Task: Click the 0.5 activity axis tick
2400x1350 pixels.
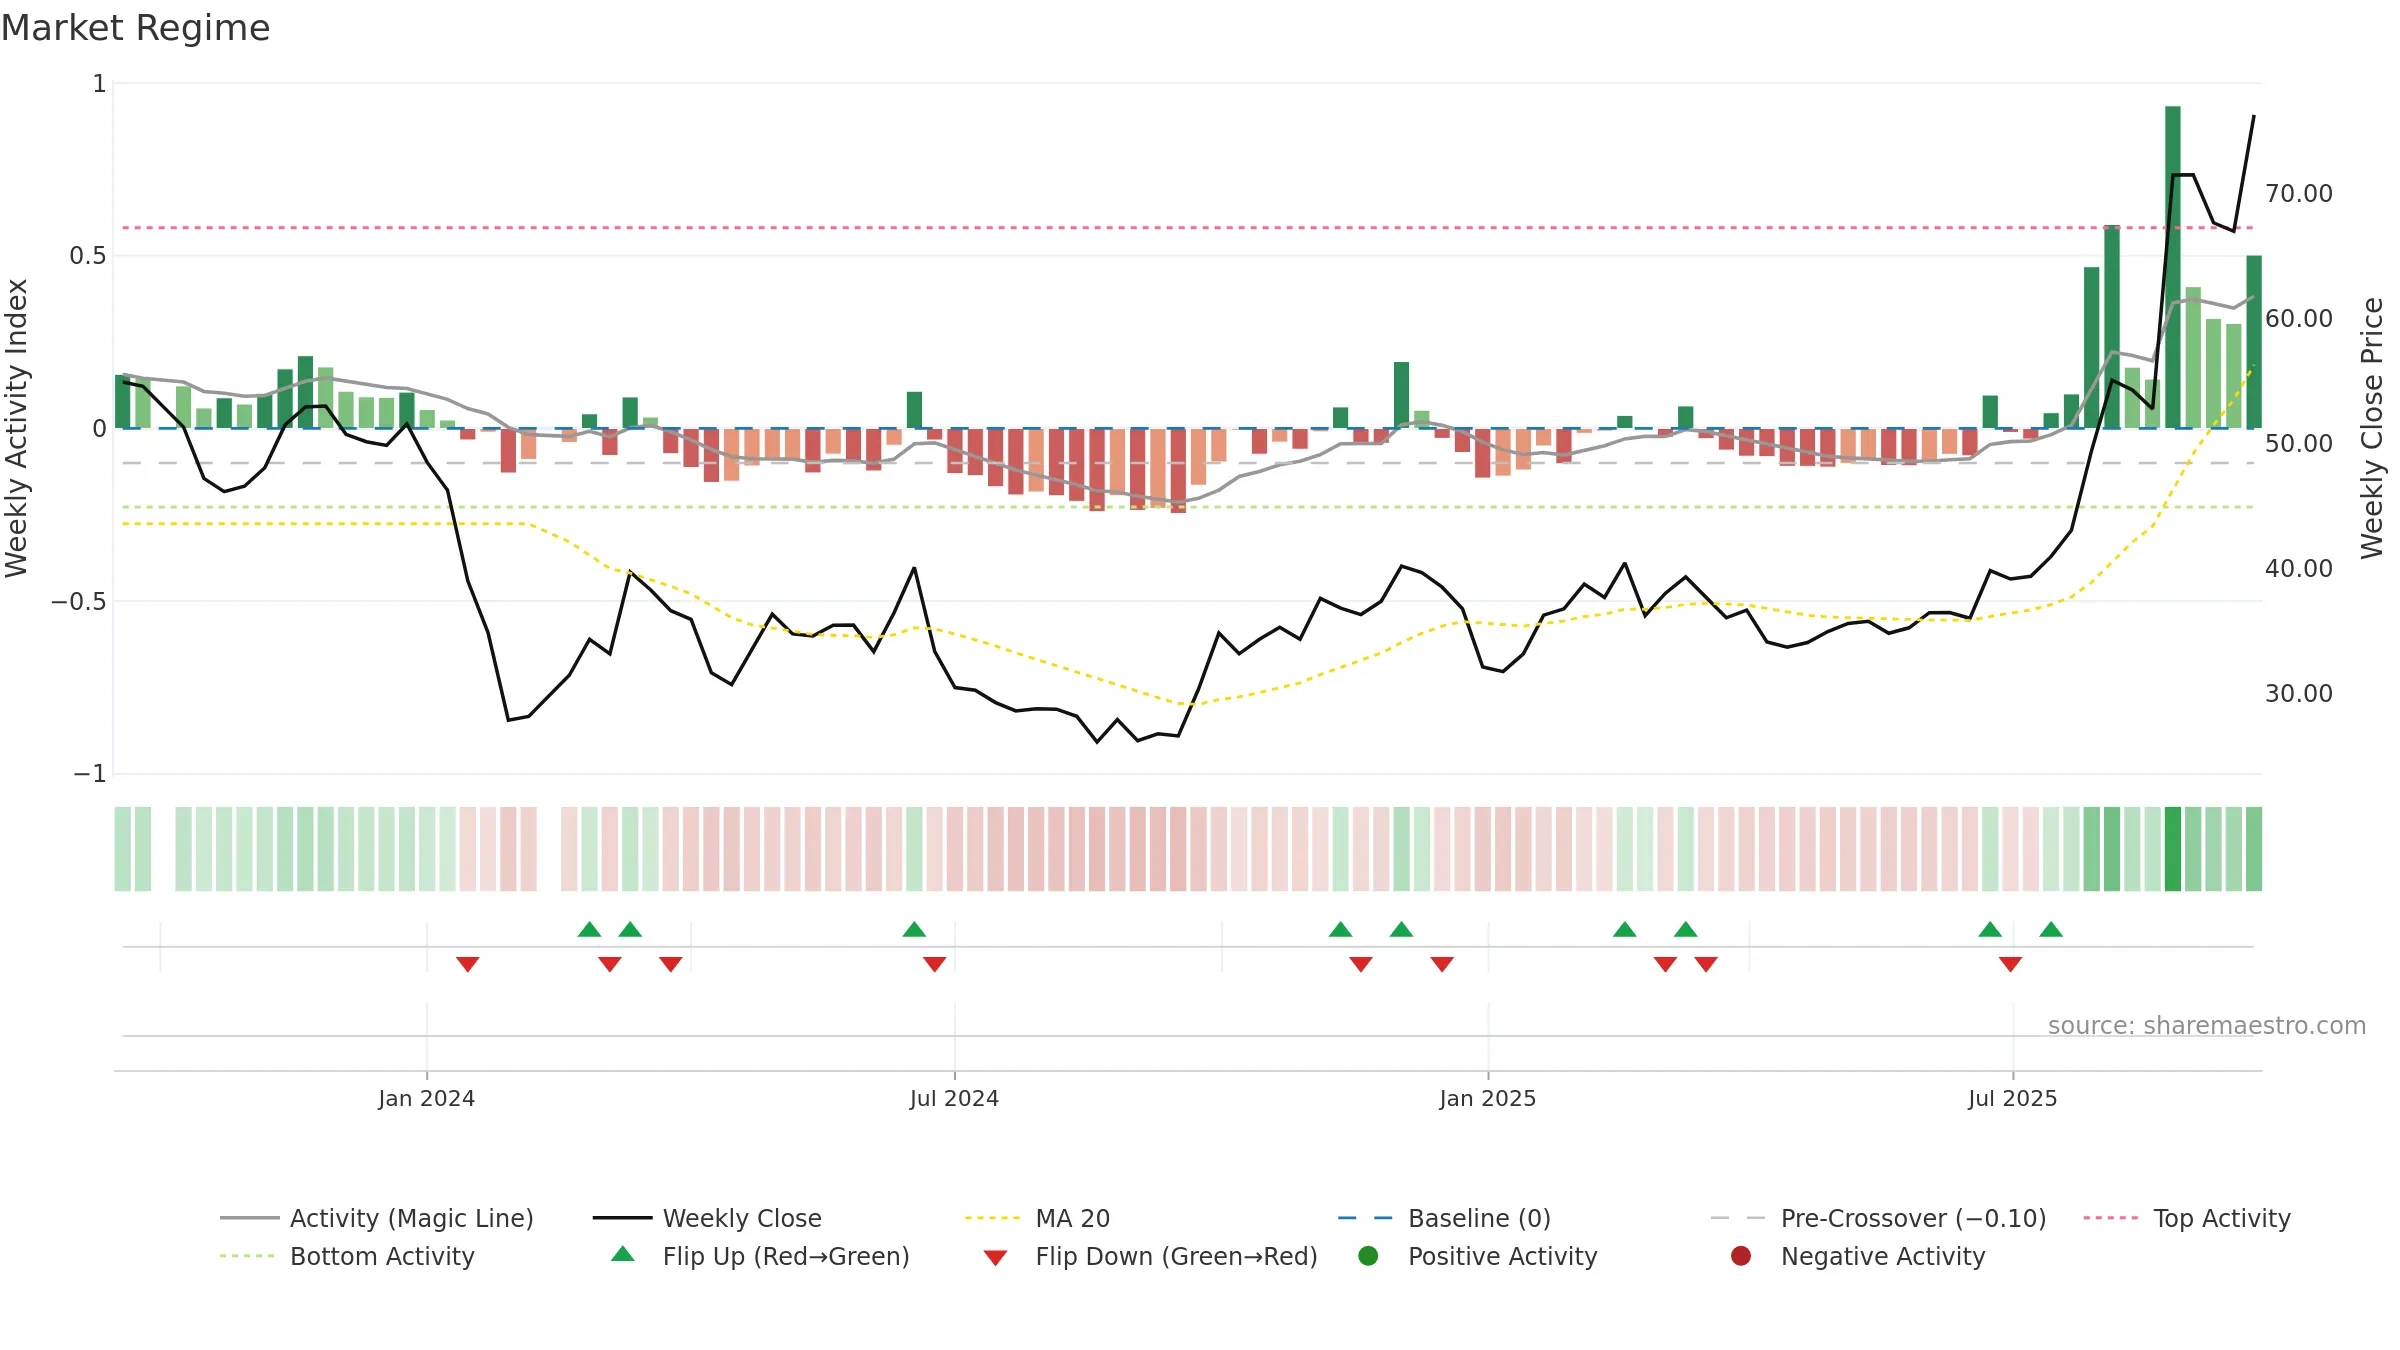Action: pos(87,256)
